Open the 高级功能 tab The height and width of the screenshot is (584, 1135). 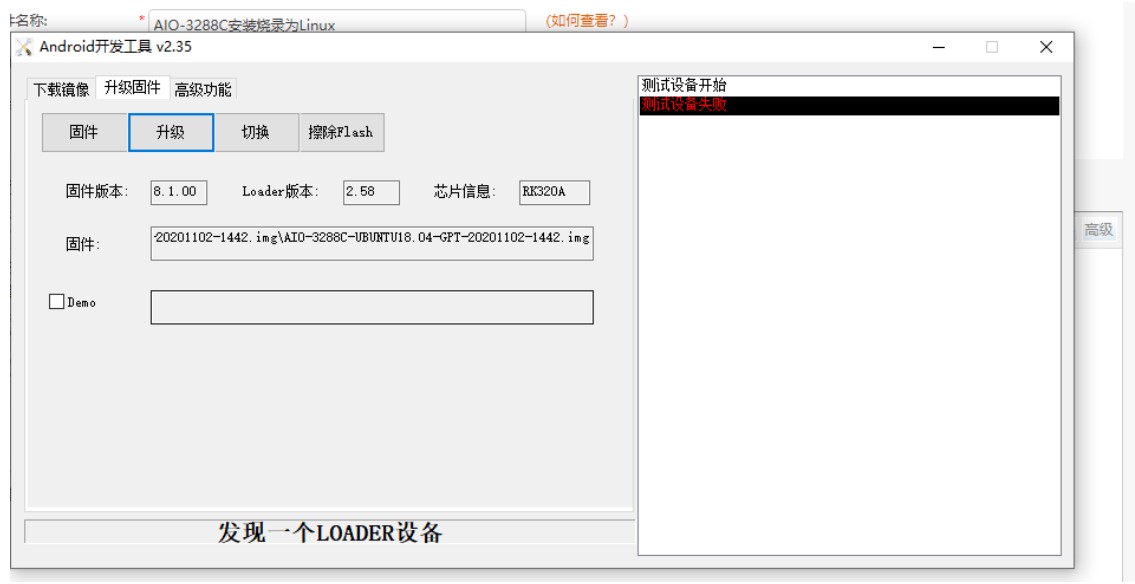coord(203,89)
